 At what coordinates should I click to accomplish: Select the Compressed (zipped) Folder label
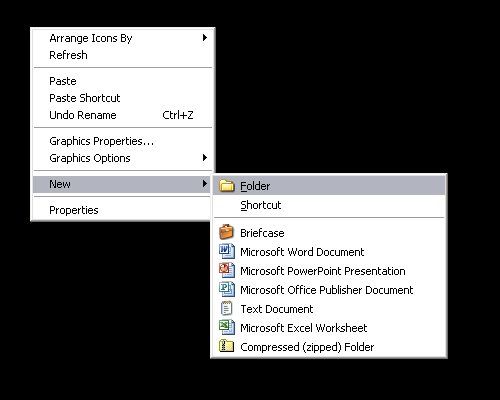click(x=307, y=347)
